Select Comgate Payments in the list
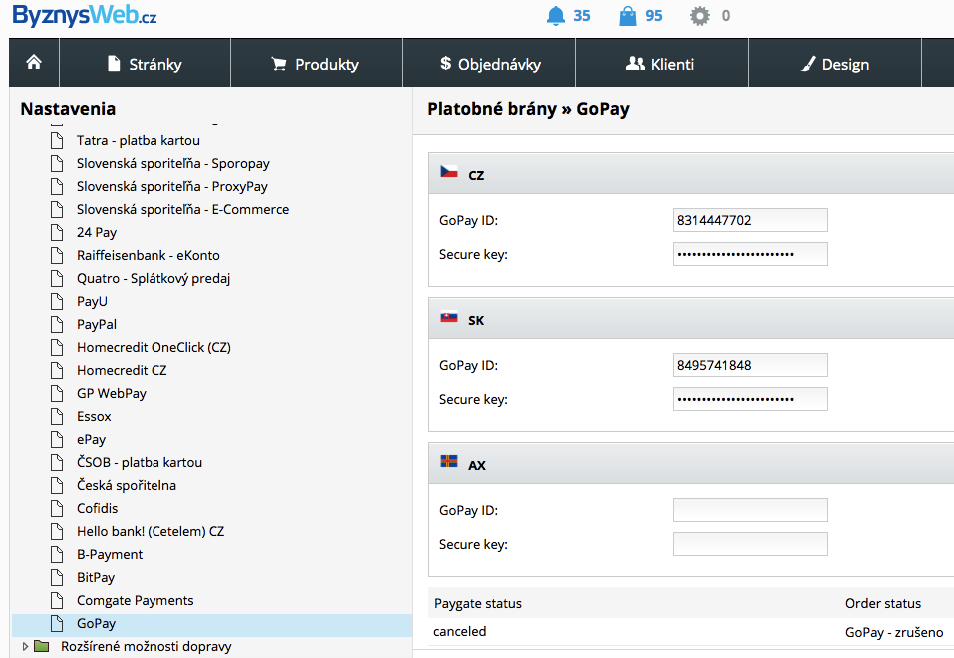This screenshot has width=954, height=658. (x=135, y=600)
